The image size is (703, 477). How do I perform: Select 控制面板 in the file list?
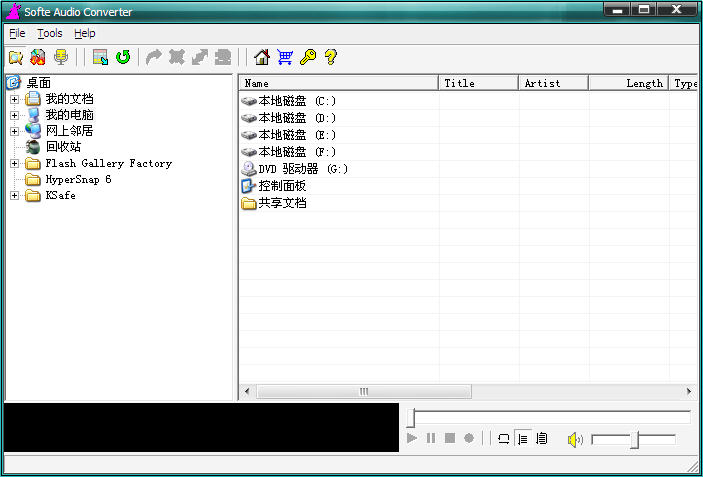[281, 186]
